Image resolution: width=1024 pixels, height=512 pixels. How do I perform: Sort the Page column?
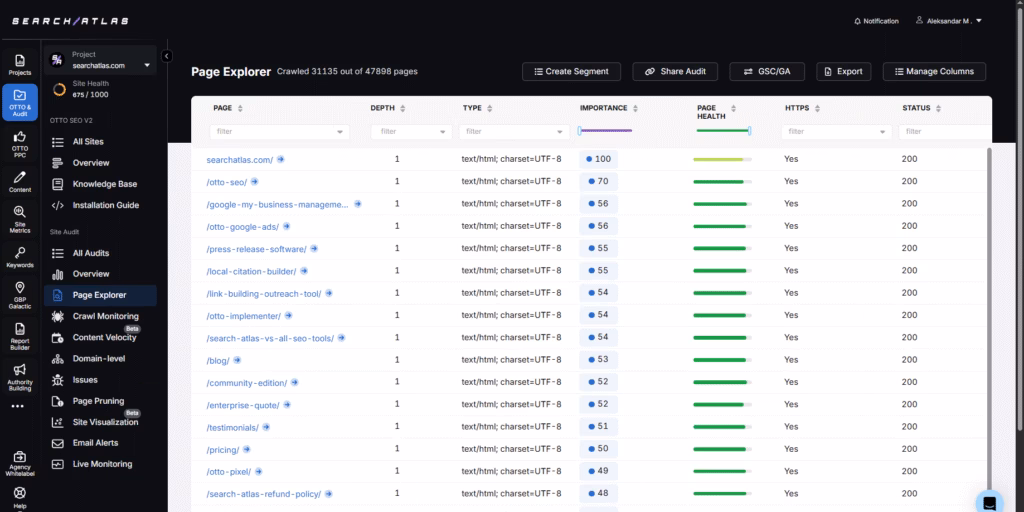click(x=240, y=108)
